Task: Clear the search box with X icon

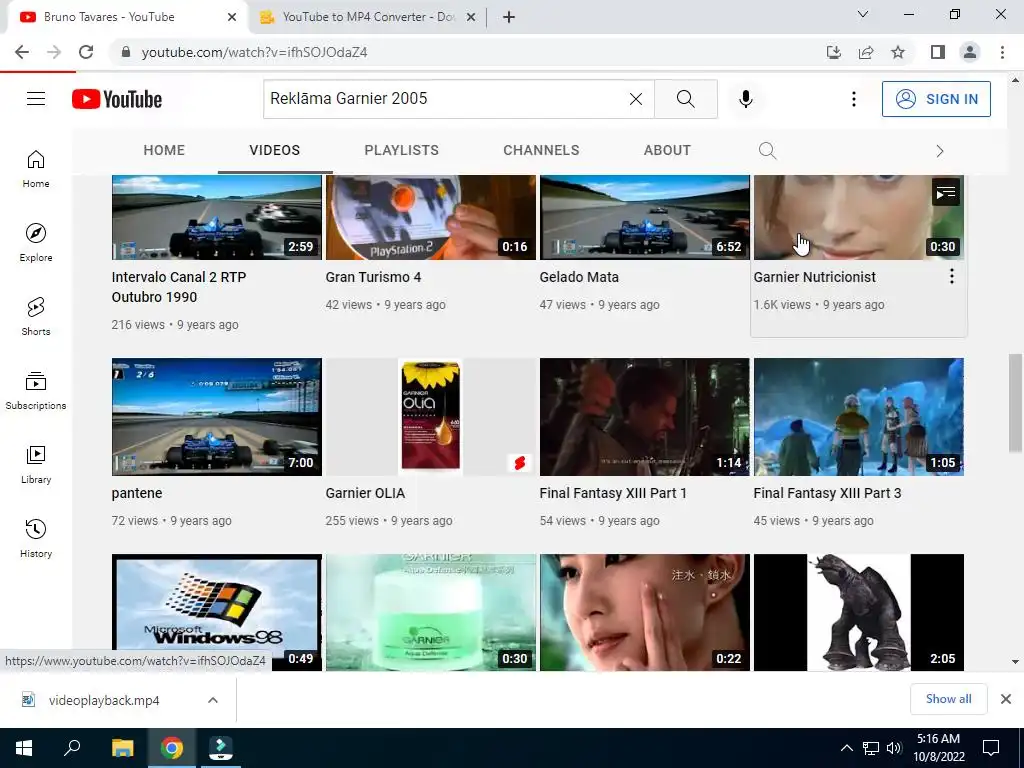Action: point(635,99)
